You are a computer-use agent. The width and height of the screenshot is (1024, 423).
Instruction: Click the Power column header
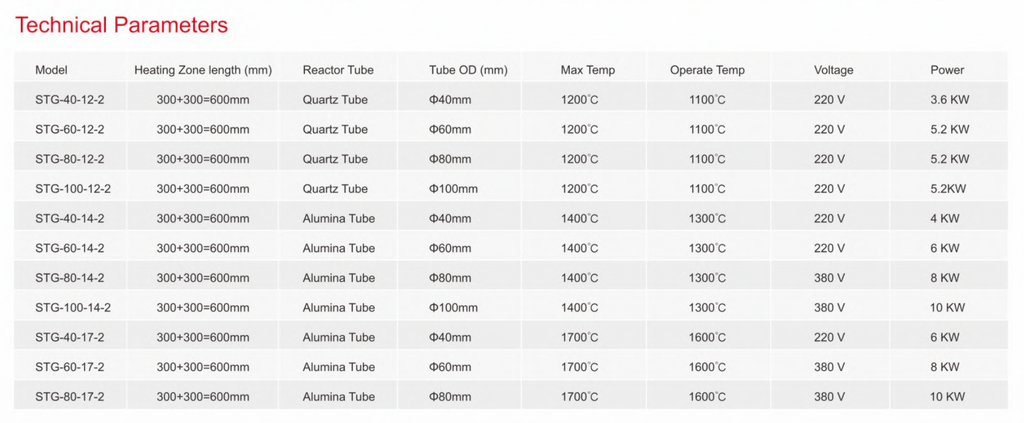point(947,70)
